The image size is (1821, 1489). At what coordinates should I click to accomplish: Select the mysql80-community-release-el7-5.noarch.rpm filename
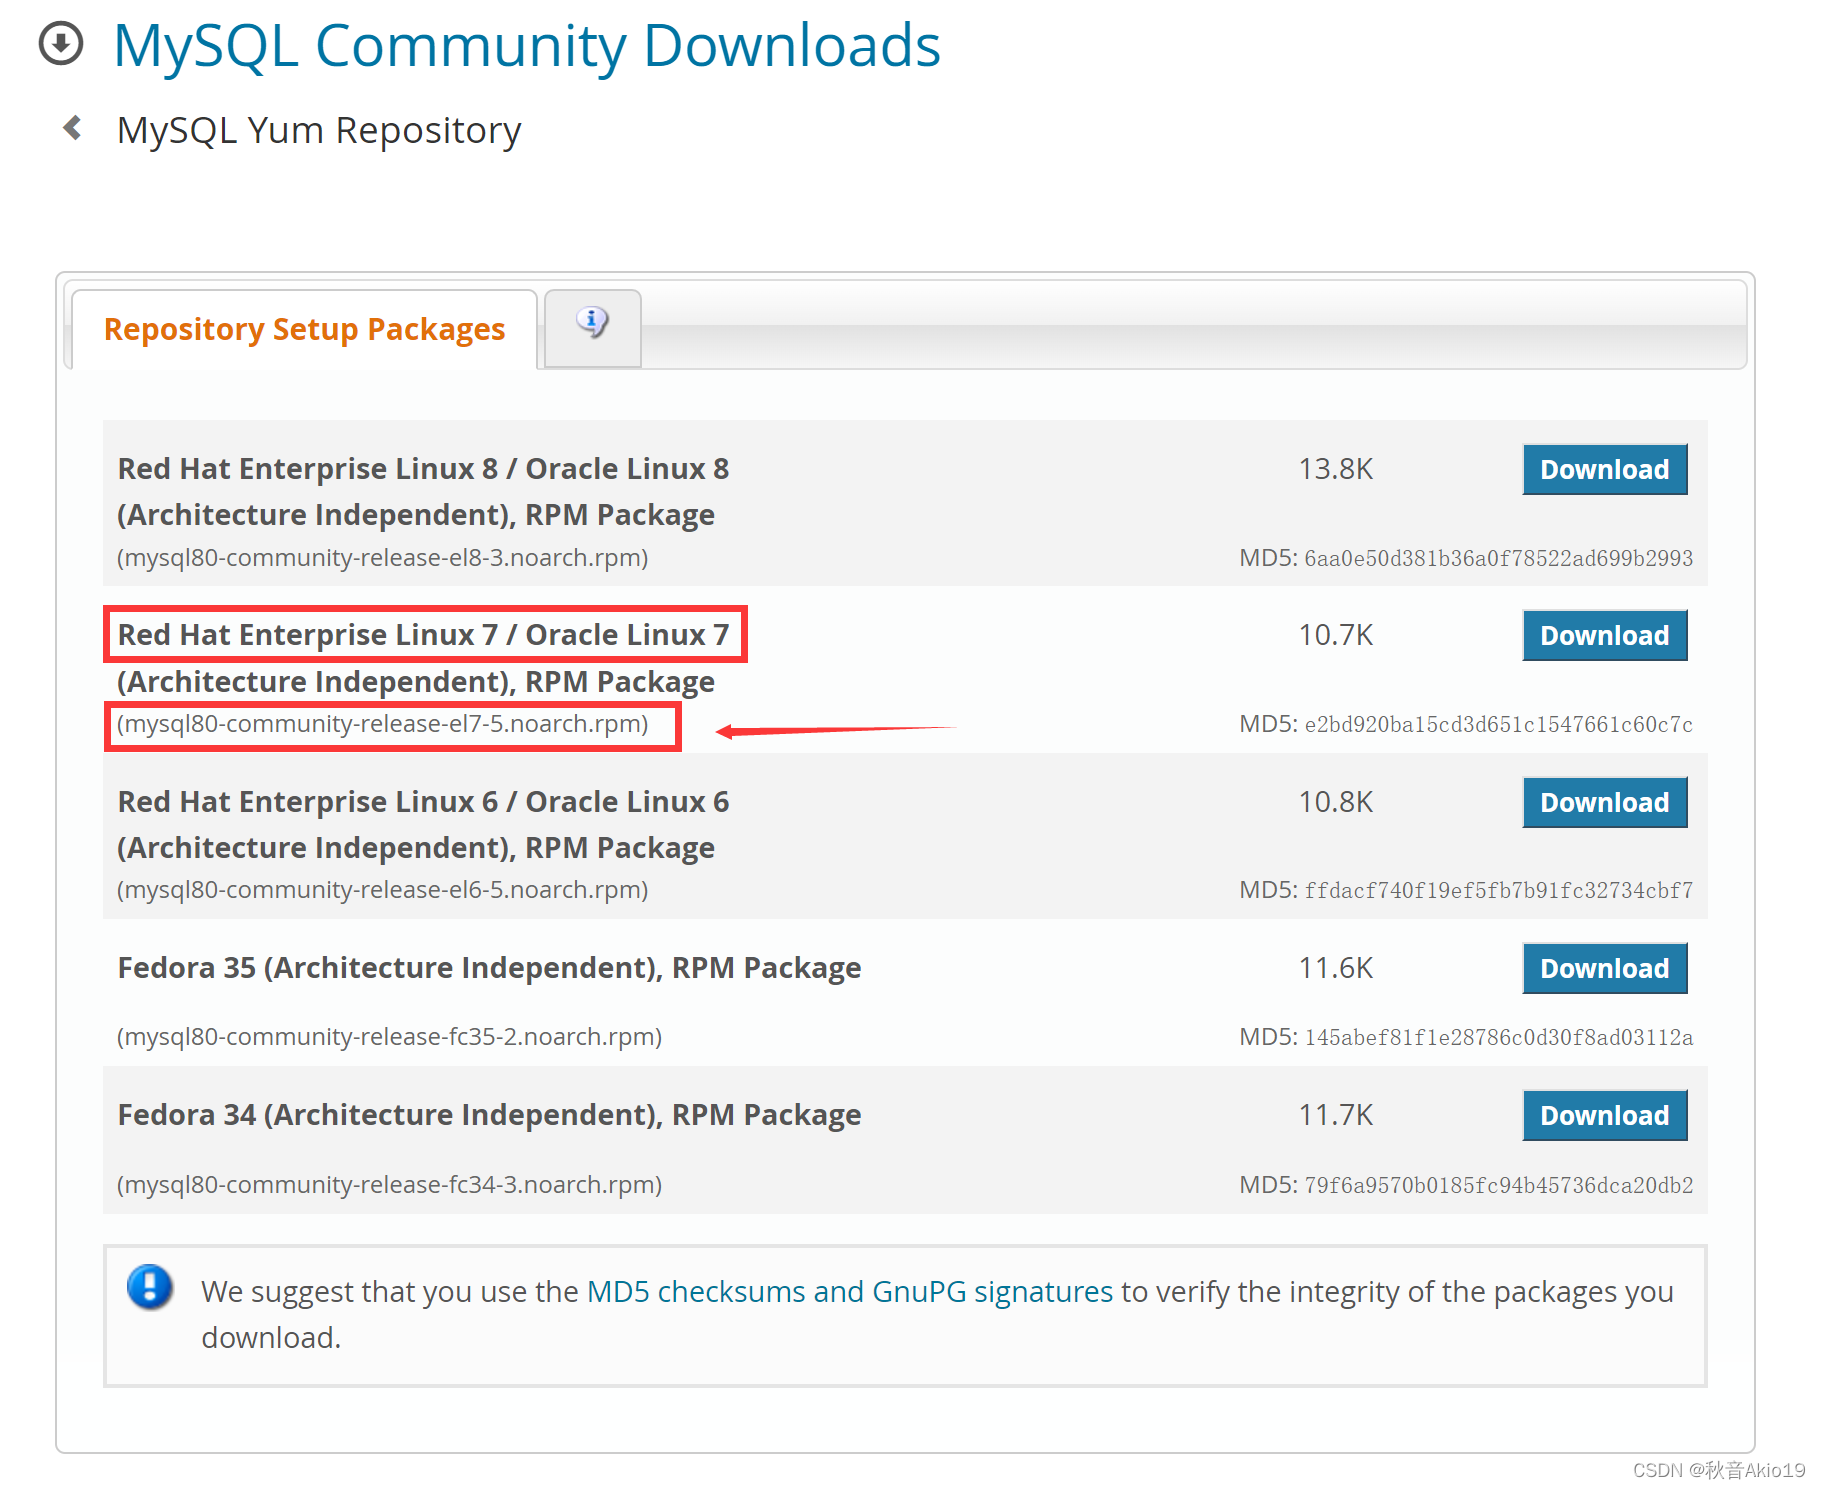click(383, 723)
